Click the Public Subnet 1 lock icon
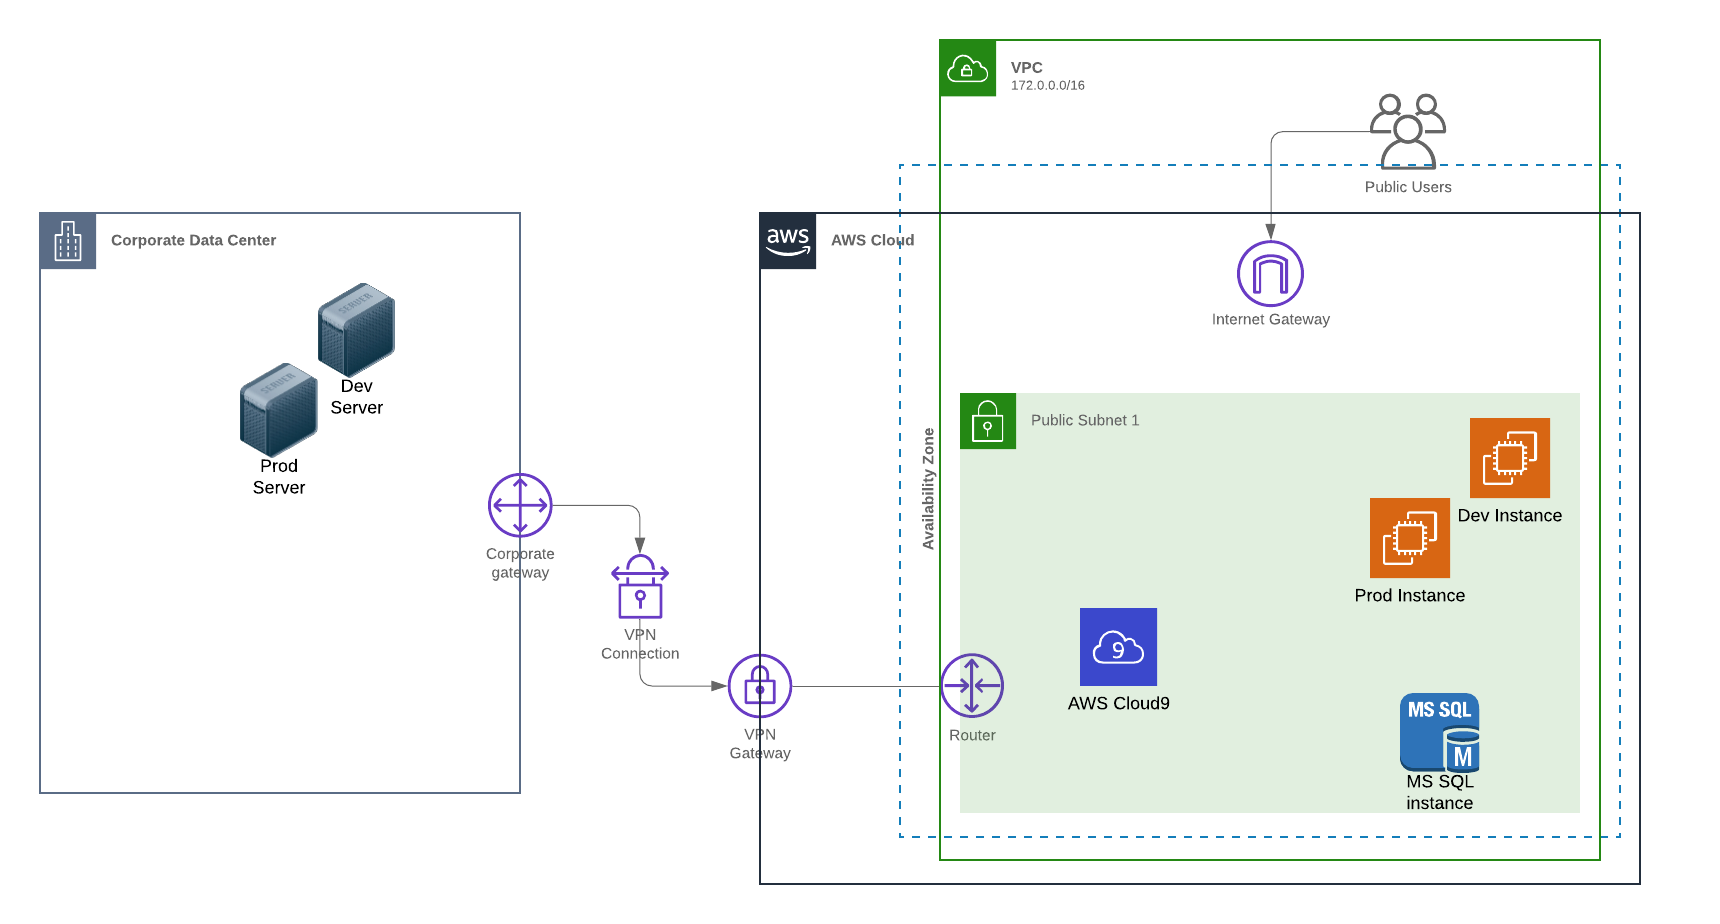 pos(988,421)
